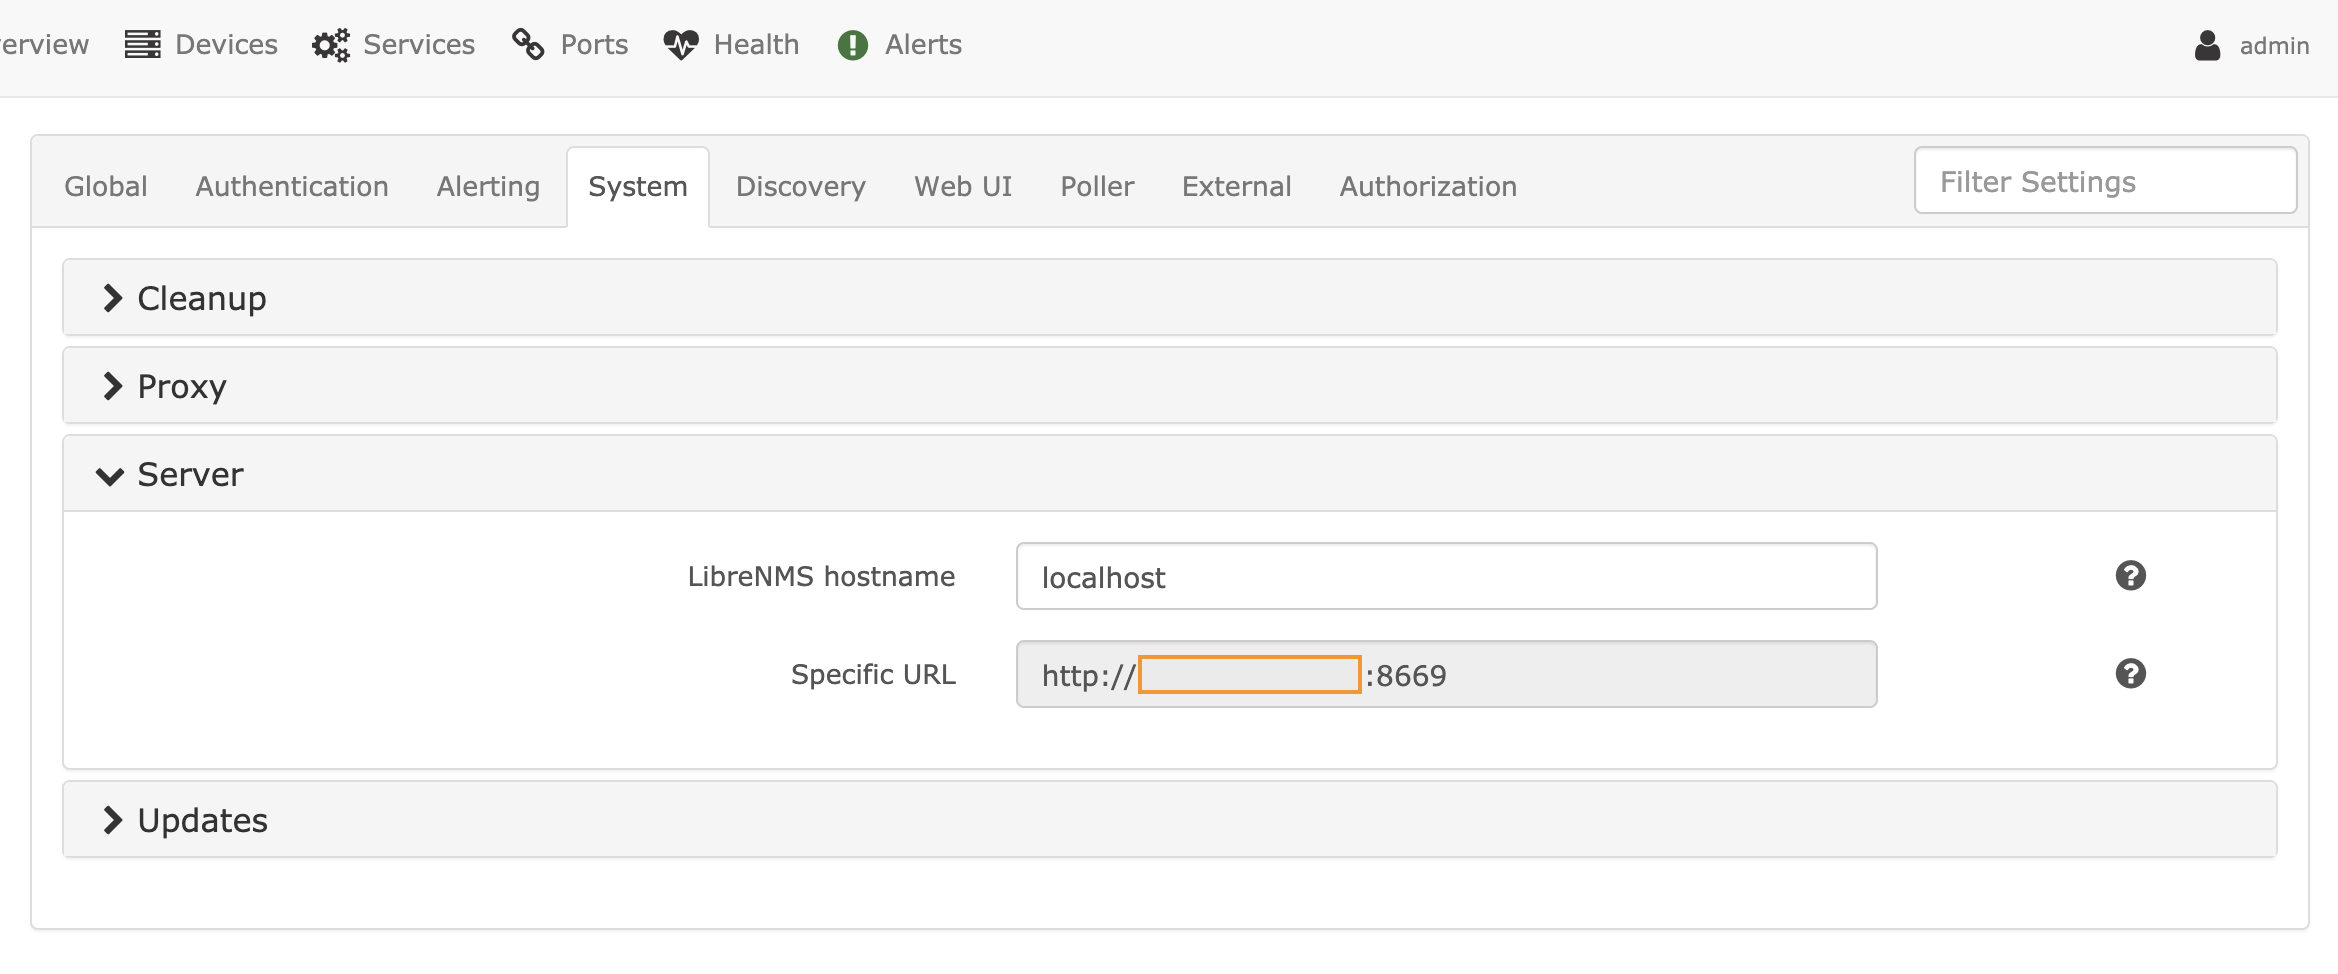
Task: Go to the Poller tab
Action: tap(1097, 187)
